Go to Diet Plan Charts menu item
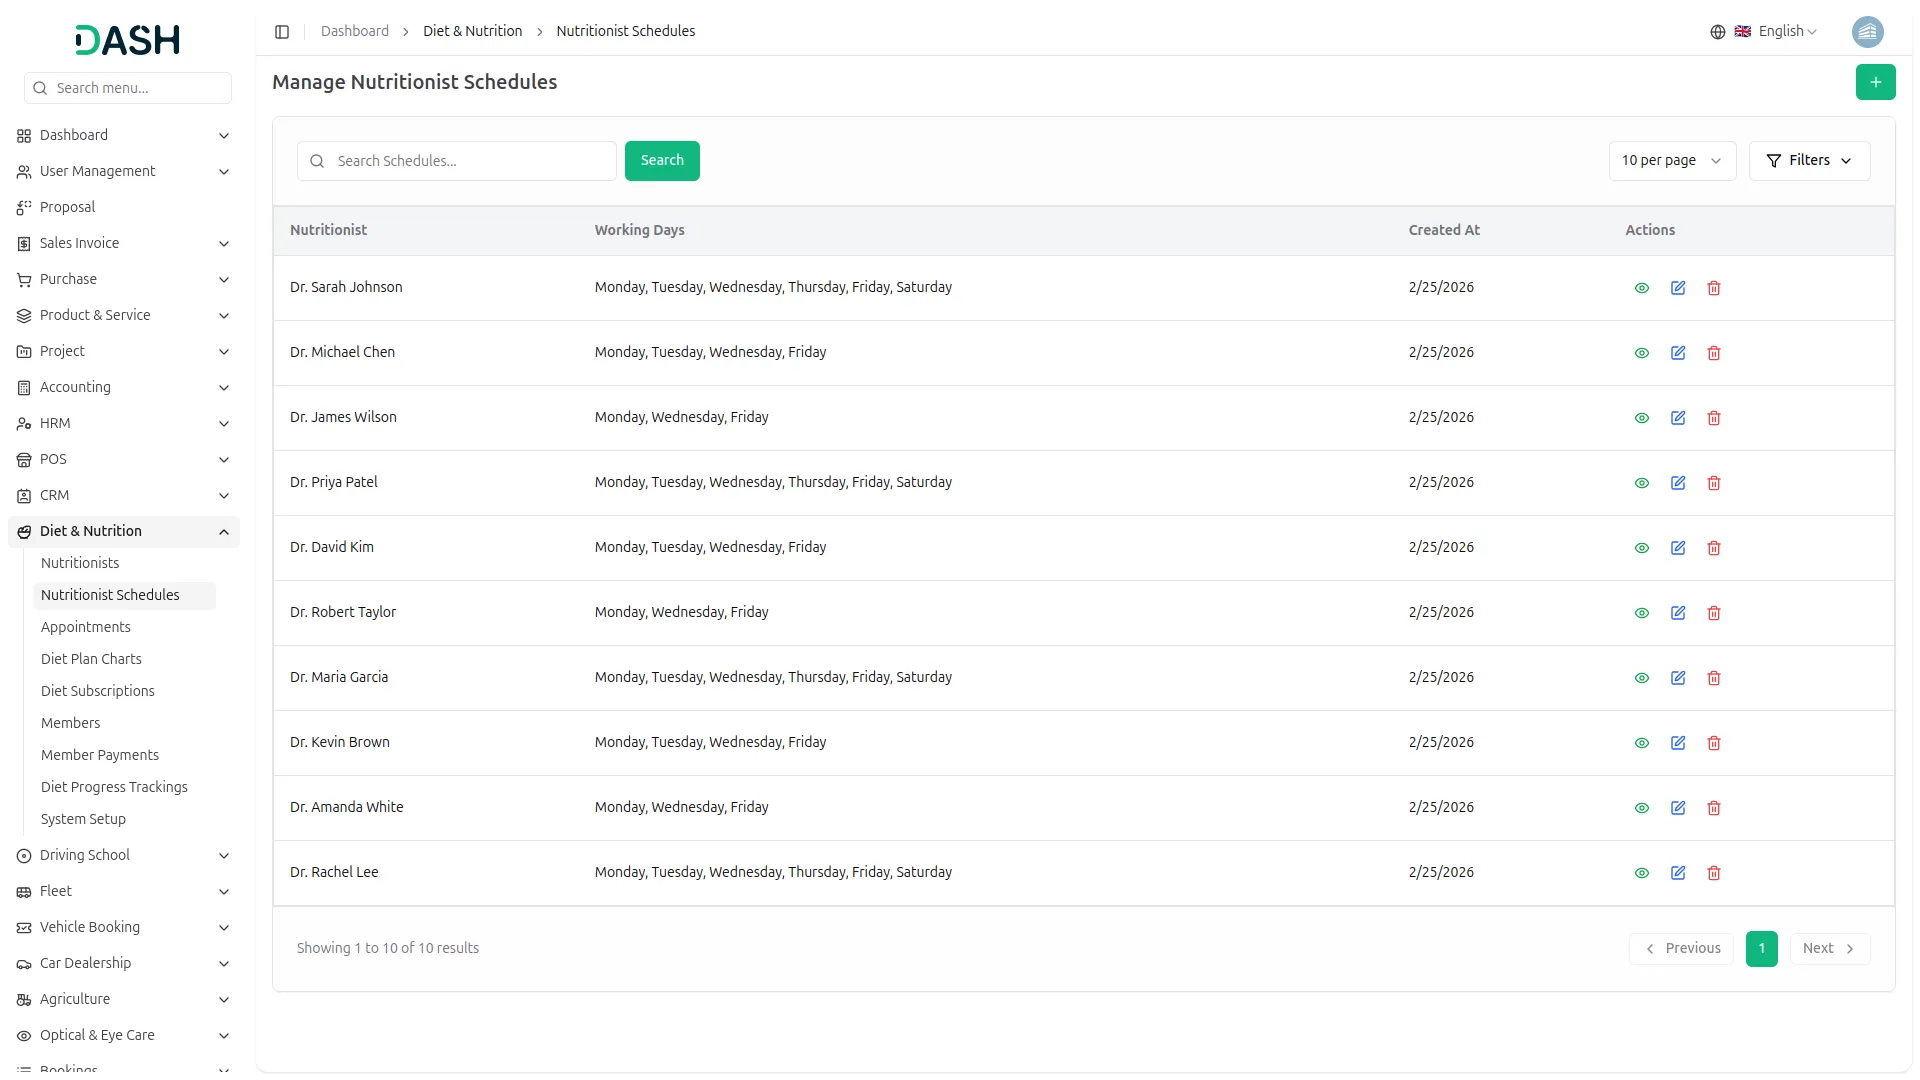This screenshot has width=1920, height=1080. click(x=91, y=659)
